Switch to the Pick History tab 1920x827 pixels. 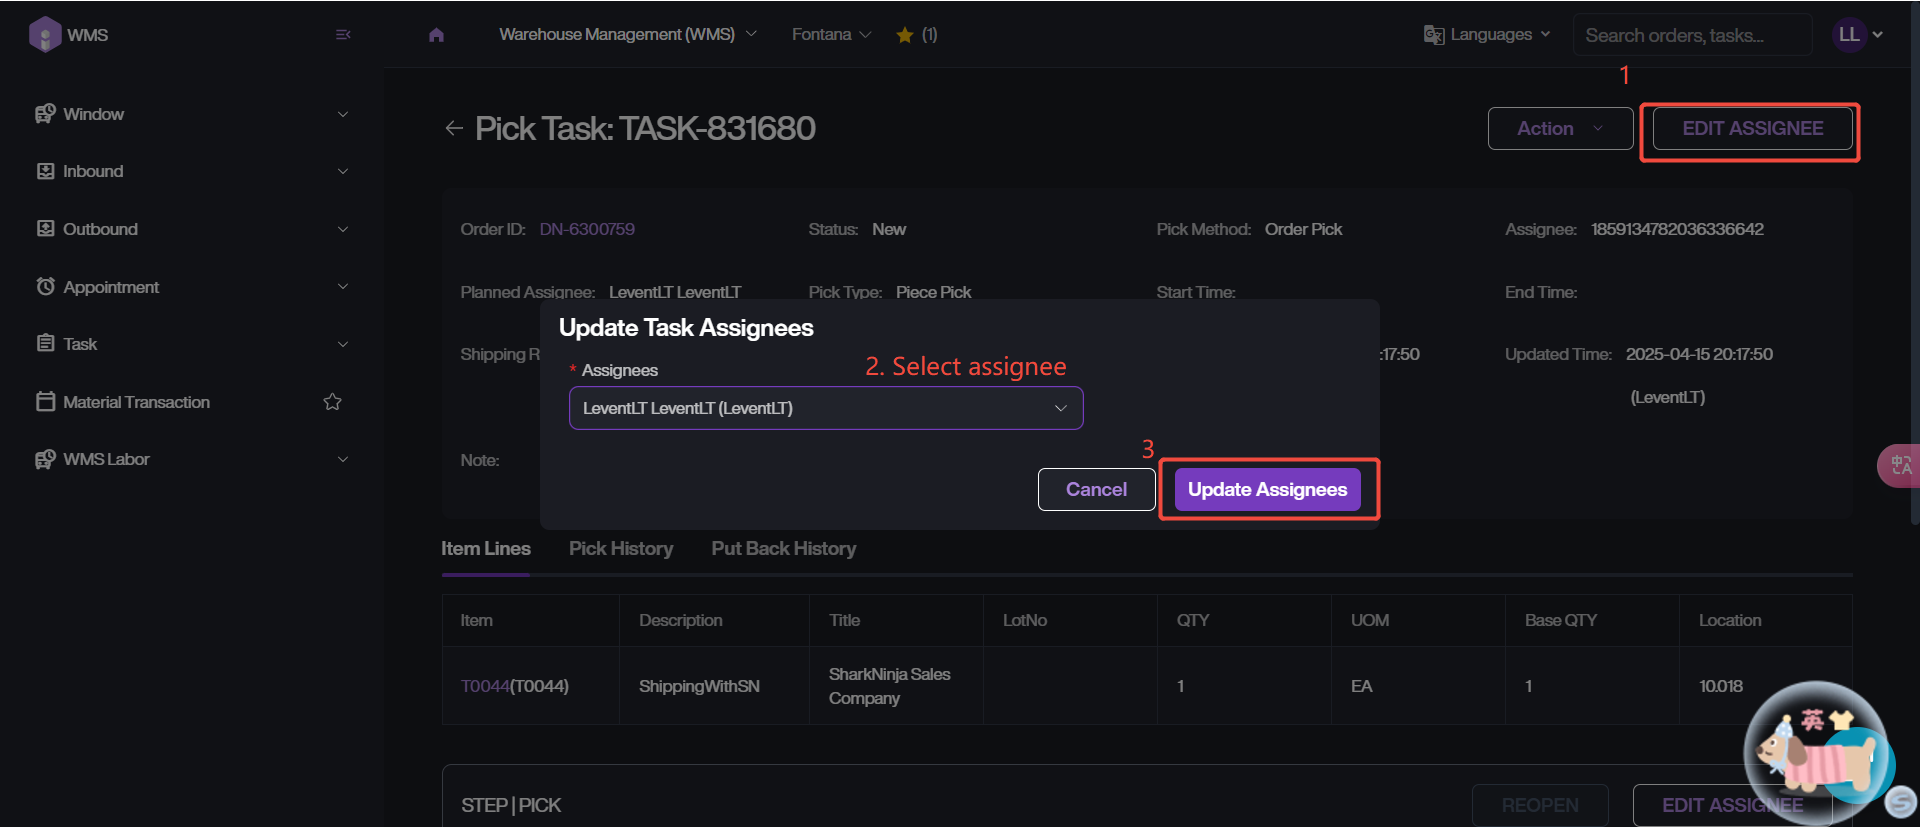(620, 549)
